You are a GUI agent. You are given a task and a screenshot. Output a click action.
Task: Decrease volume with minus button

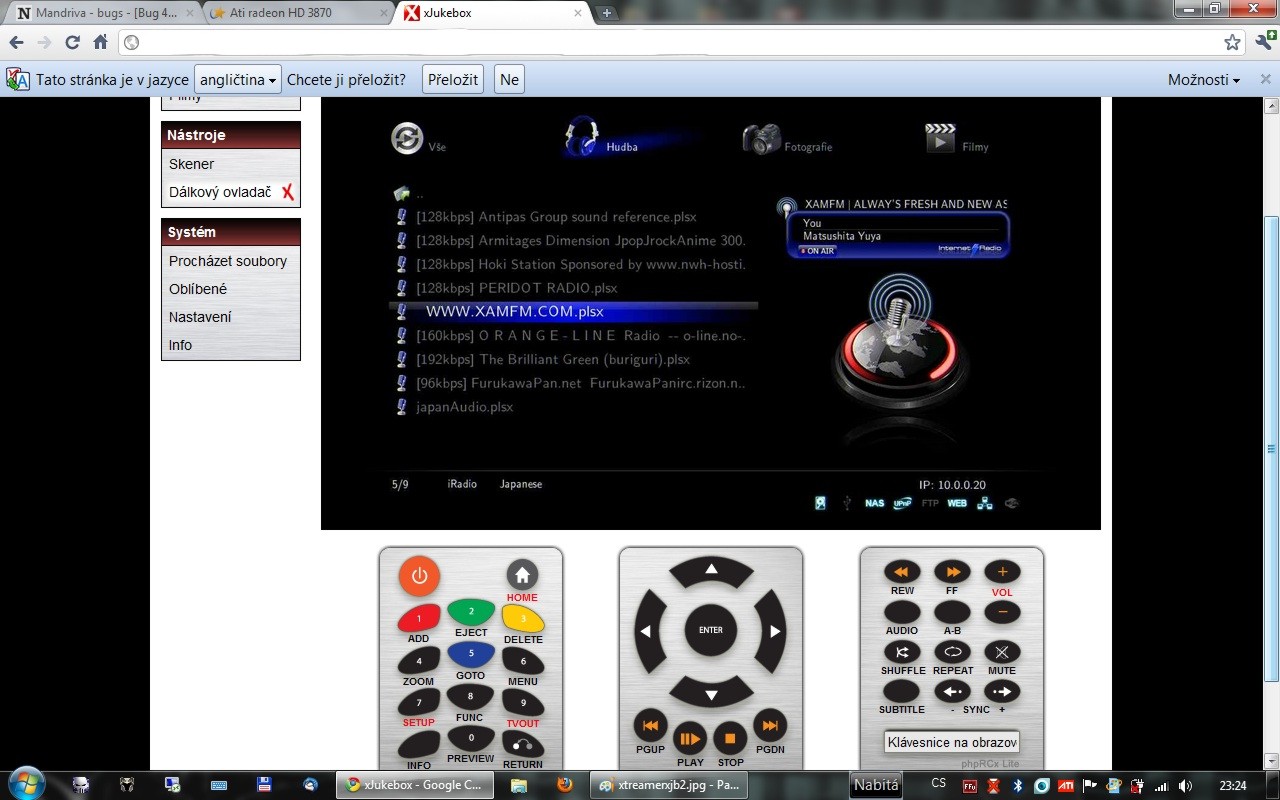point(1002,612)
